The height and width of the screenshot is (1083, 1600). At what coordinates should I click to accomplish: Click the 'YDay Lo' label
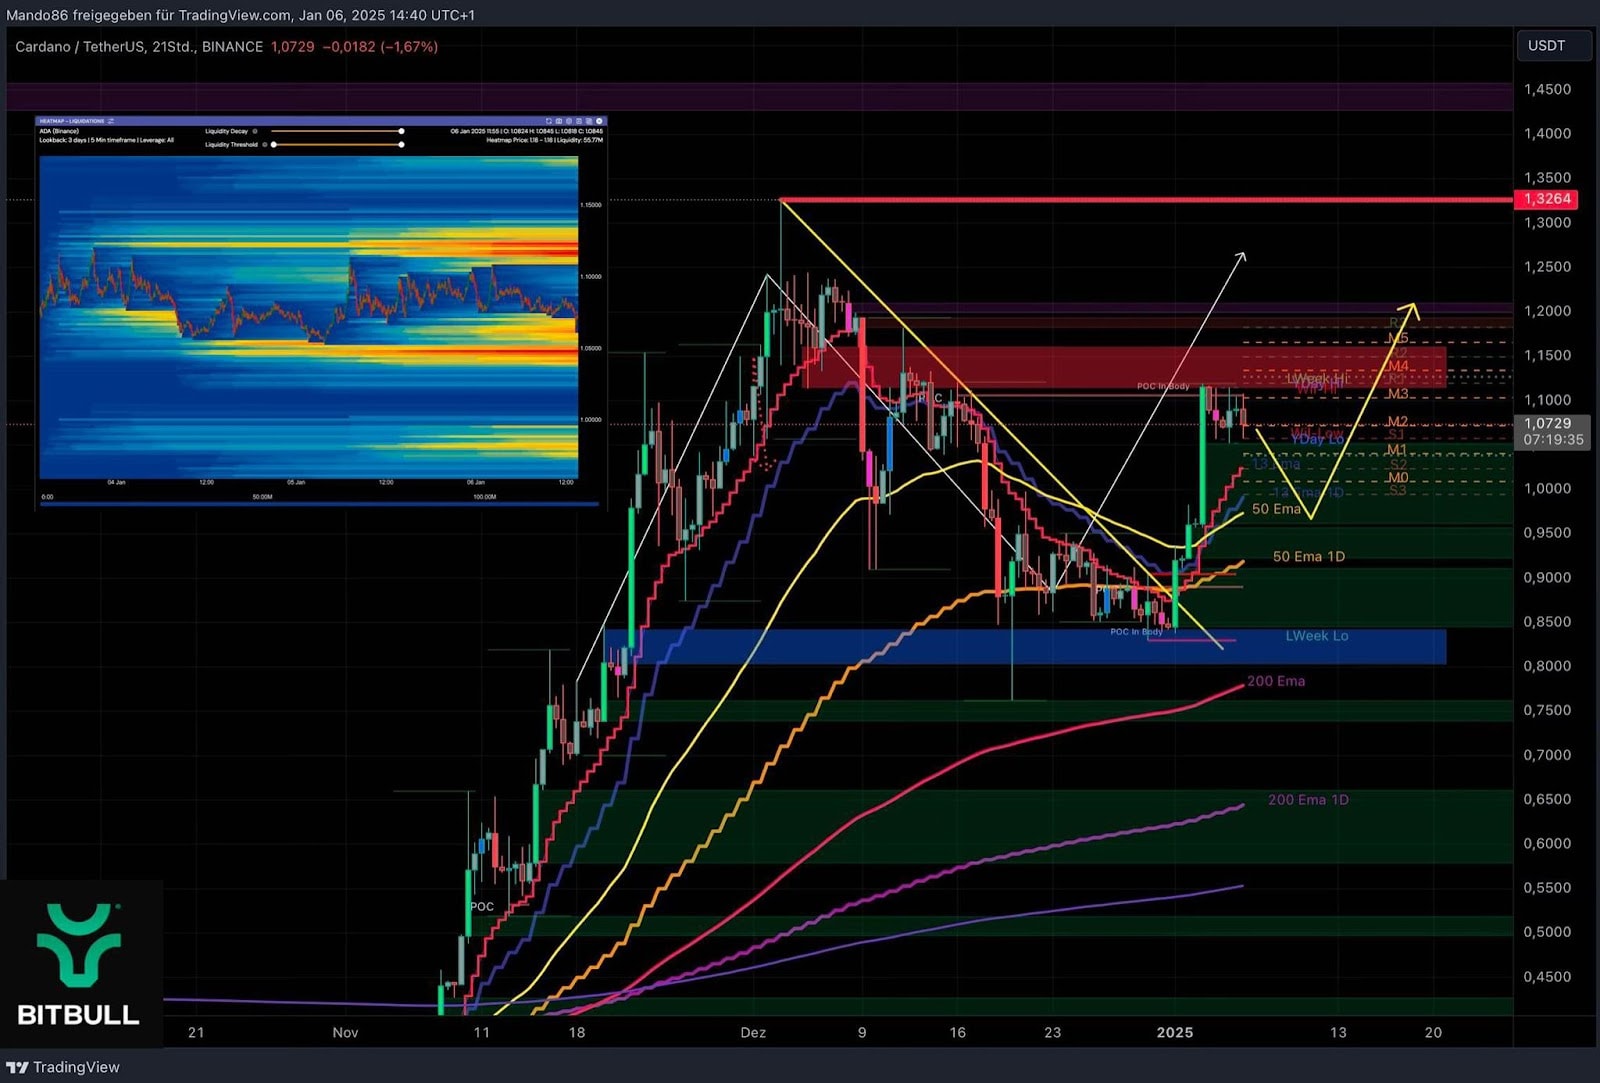tap(1317, 439)
